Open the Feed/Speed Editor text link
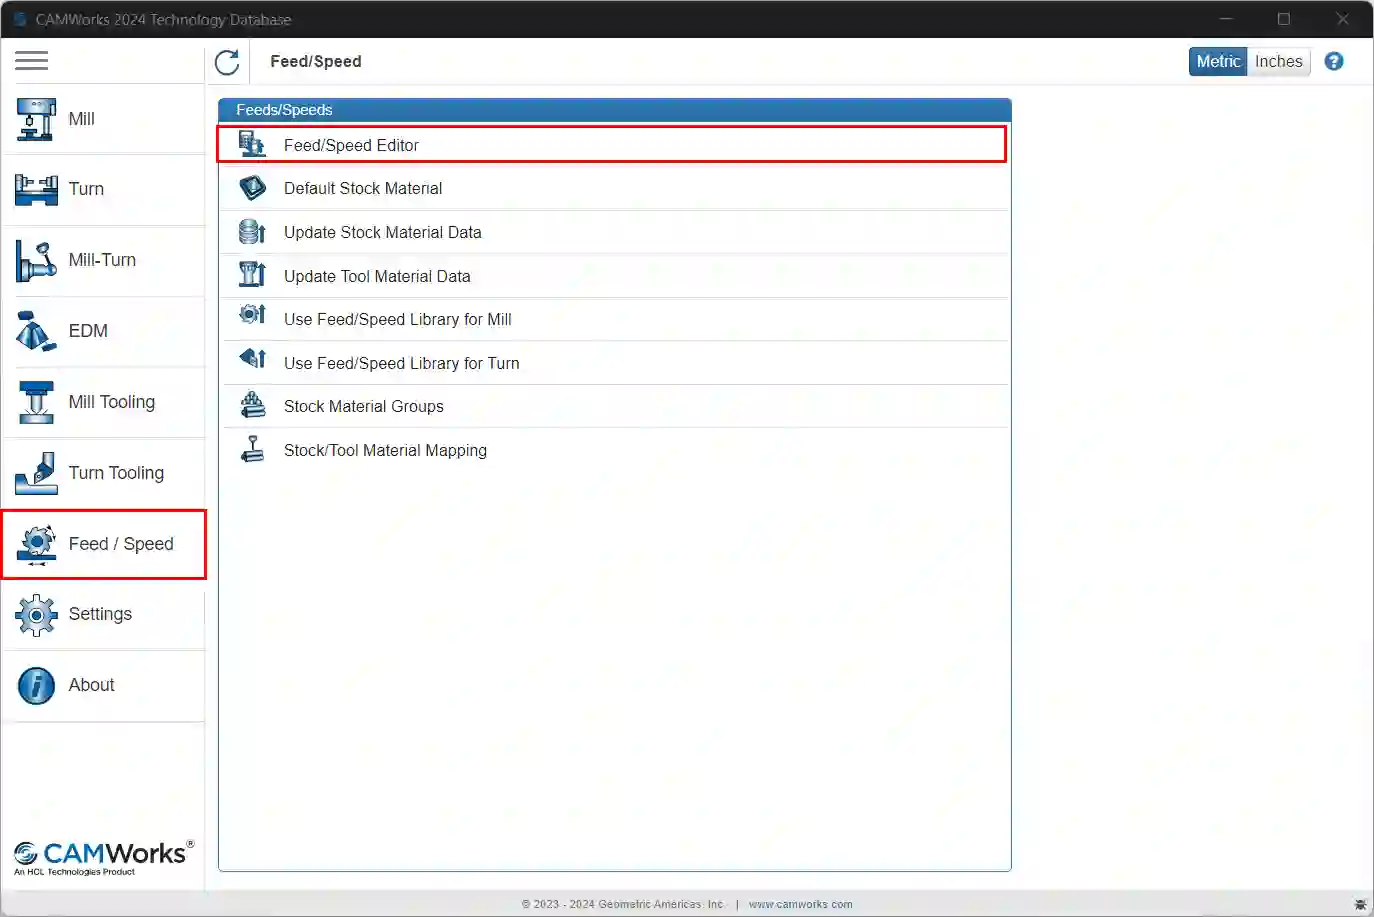1374x917 pixels. click(x=351, y=145)
